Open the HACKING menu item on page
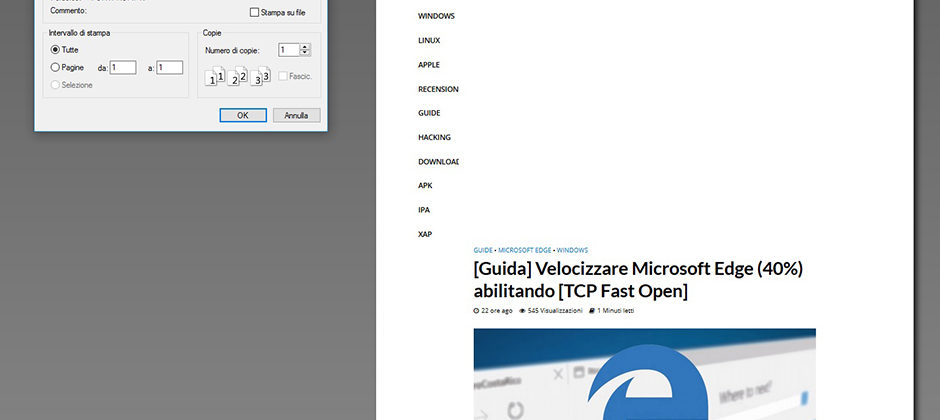The width and height of the screenshot is (940, 420). pos(434,137)
